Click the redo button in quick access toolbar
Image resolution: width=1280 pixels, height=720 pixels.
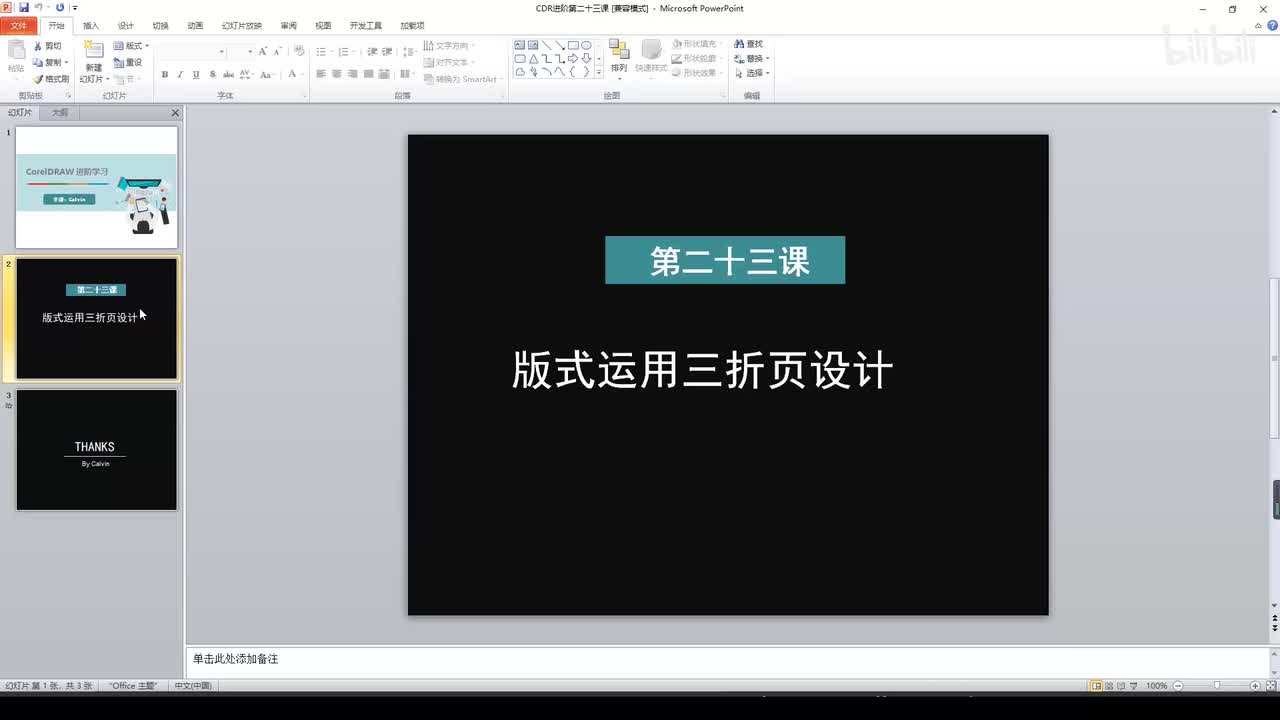point(60,7)
